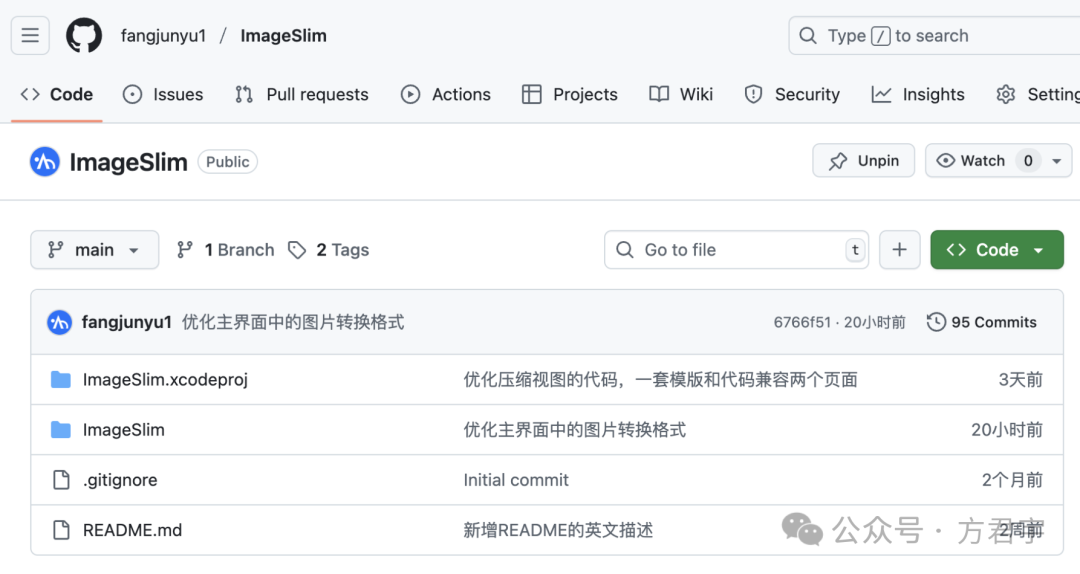Open the Pull requests tab

tap(302, 94)
